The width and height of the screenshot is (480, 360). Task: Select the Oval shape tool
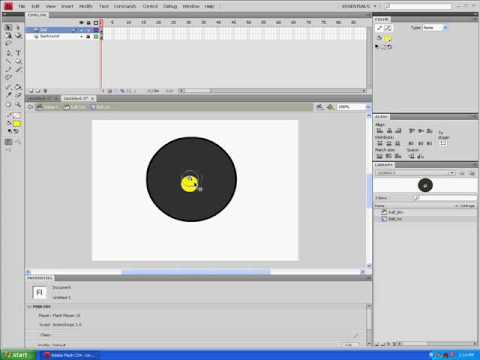[x=18, y=61]
